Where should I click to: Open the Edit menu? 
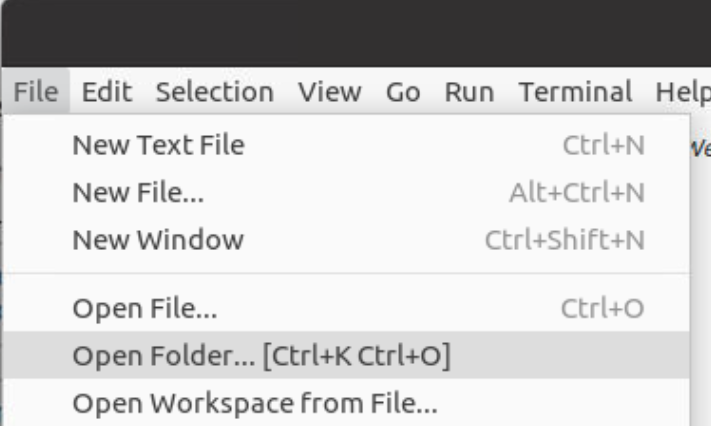(x=106, y=92)
